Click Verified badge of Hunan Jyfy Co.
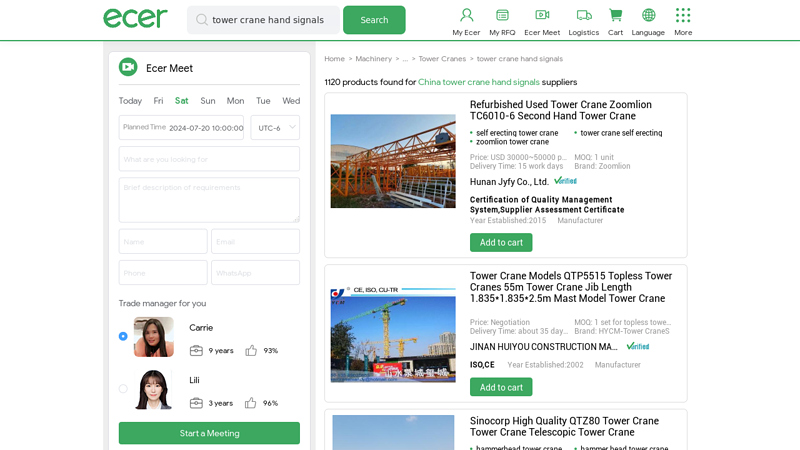The image size is (800, 450). point(565,181)
